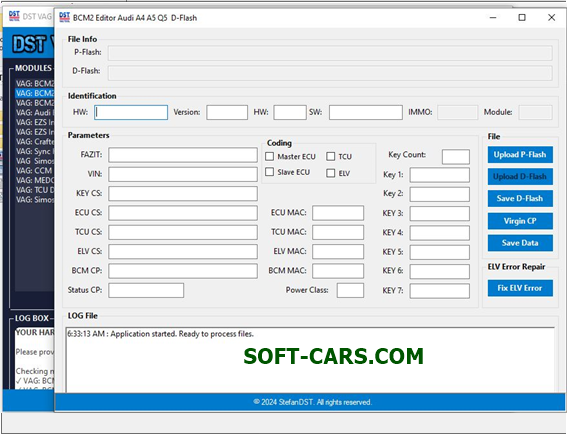This screenshot has width=567, height=434.
Task: Click the KEY 6 field
Action: [x=440, y=271]
